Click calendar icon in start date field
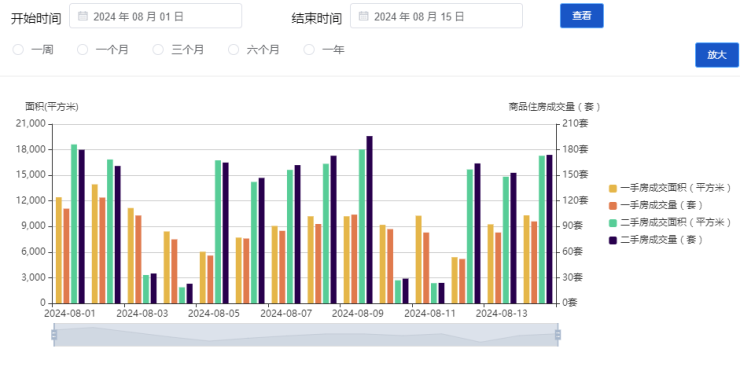The height and width of the screenshot is (367, 740). point(83,16)
